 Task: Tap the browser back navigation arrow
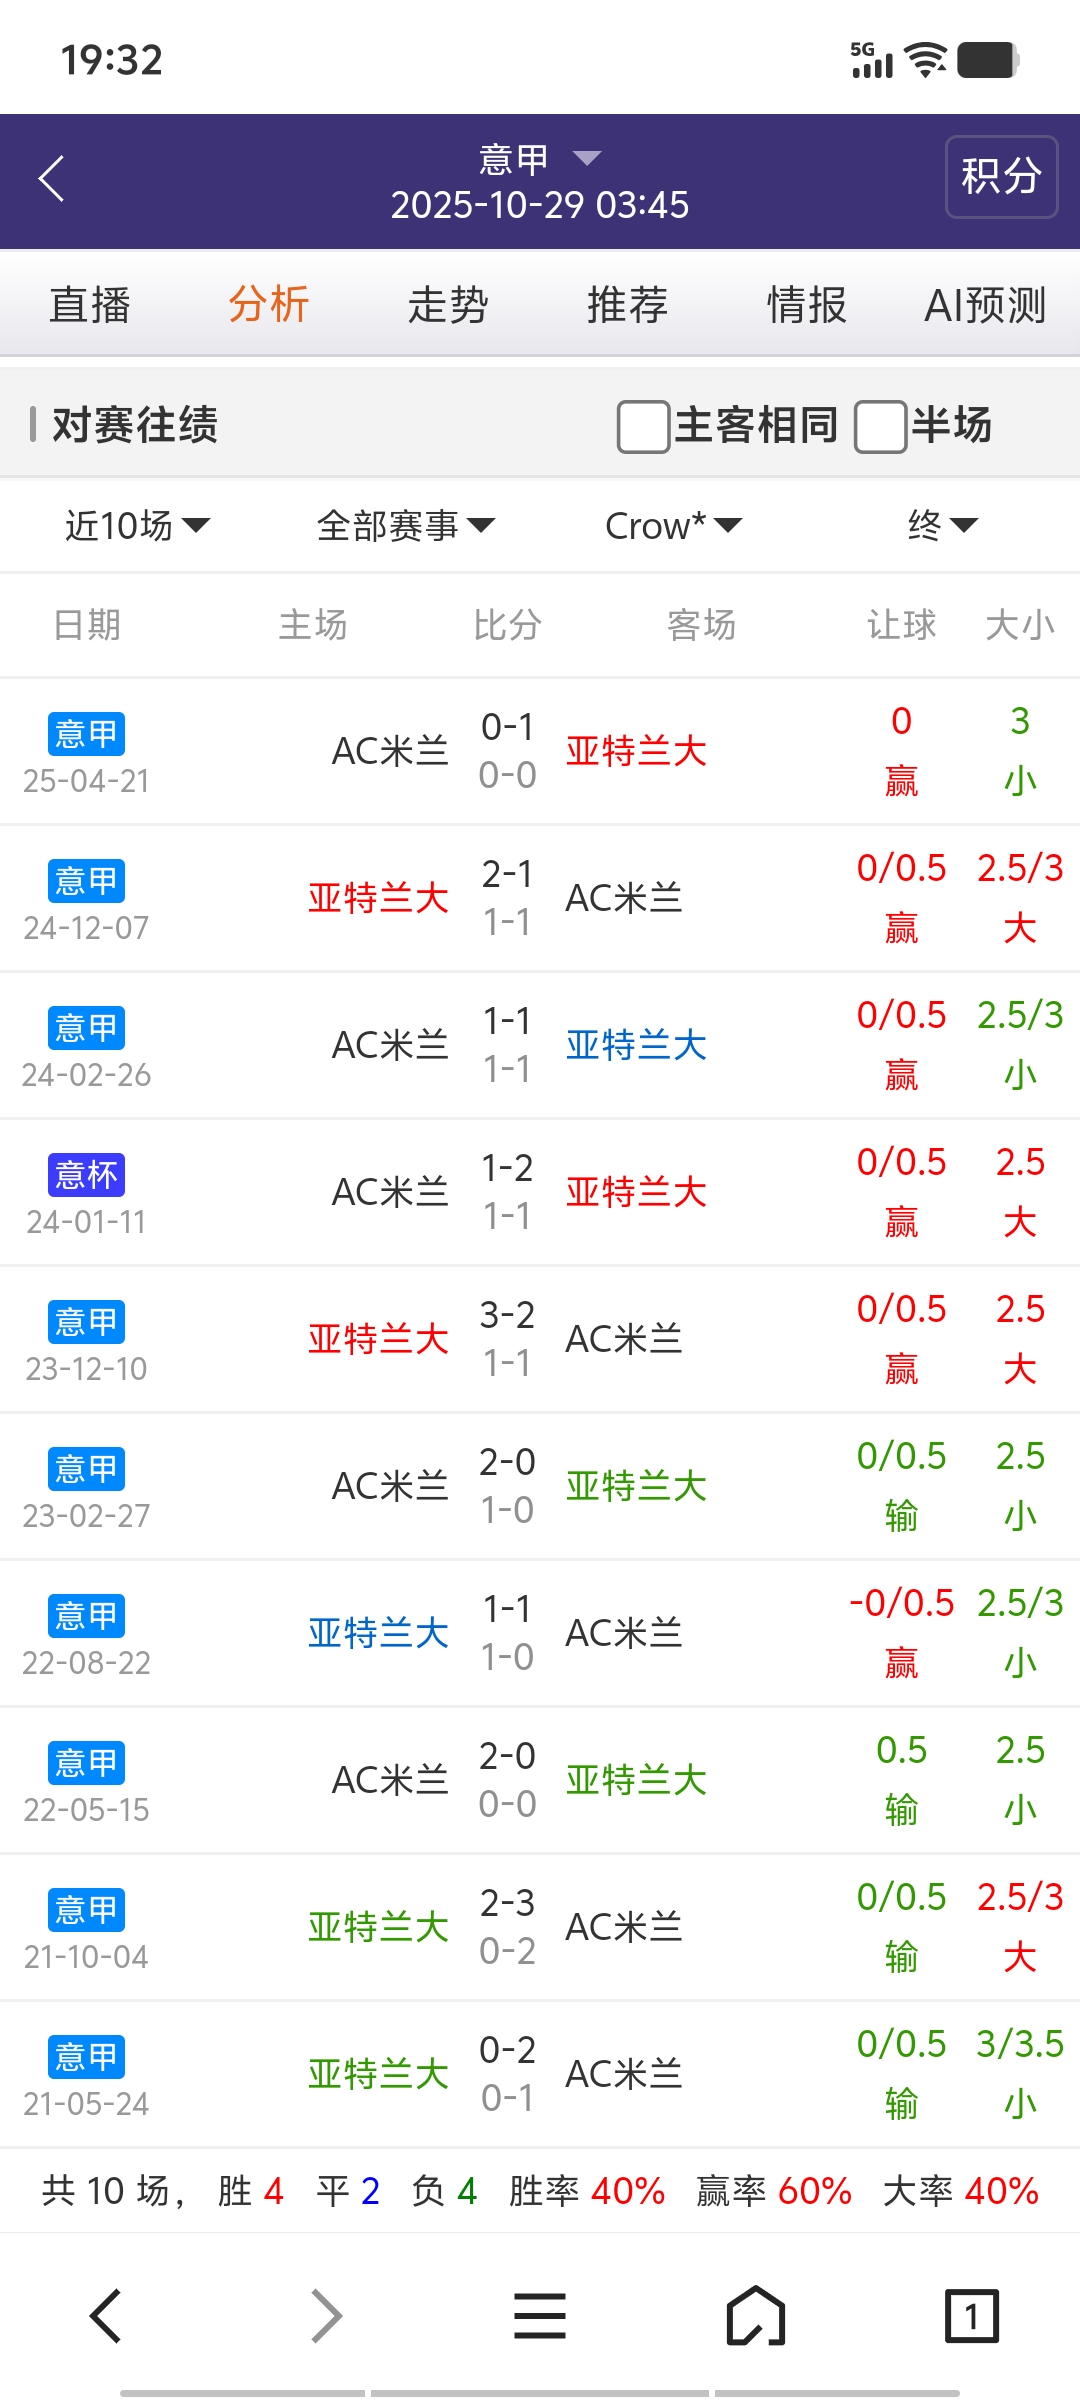pos(106,2315)
